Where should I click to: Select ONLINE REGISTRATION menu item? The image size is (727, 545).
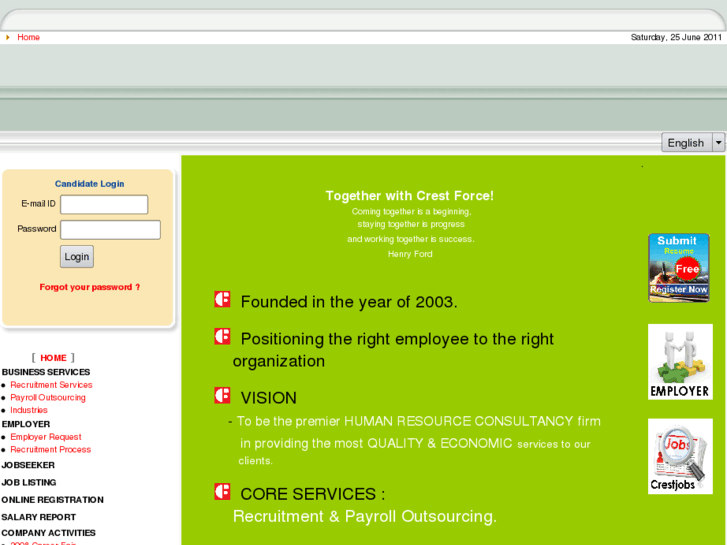pyautogui.click(x=52, y=500)
